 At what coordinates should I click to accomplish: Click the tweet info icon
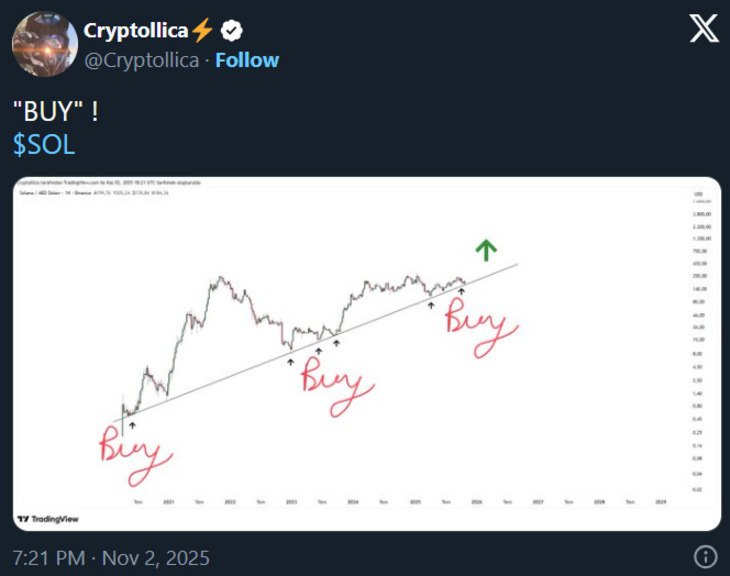coord(704,557)
